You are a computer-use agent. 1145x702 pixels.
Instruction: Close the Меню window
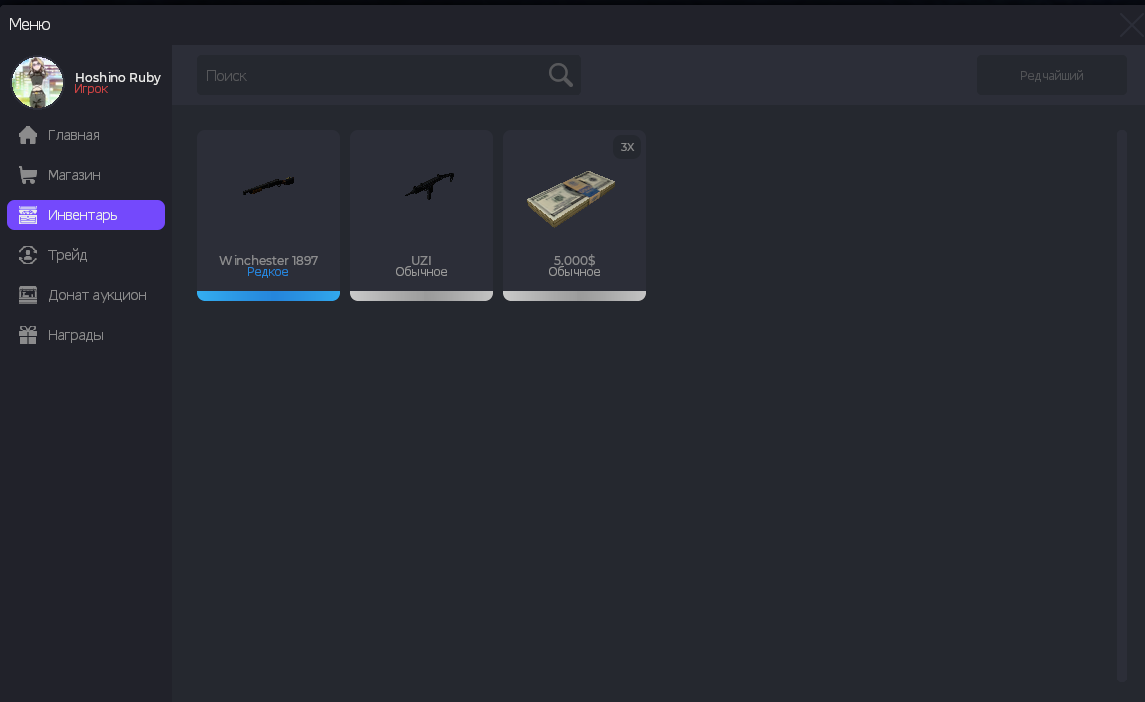coord(1130,25)
